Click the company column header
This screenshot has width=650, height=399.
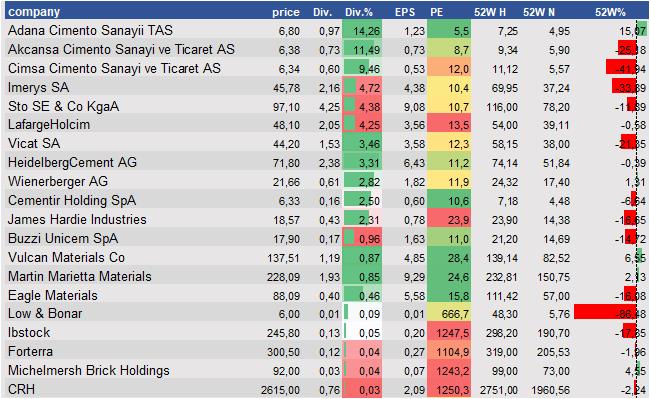point(34,12)
